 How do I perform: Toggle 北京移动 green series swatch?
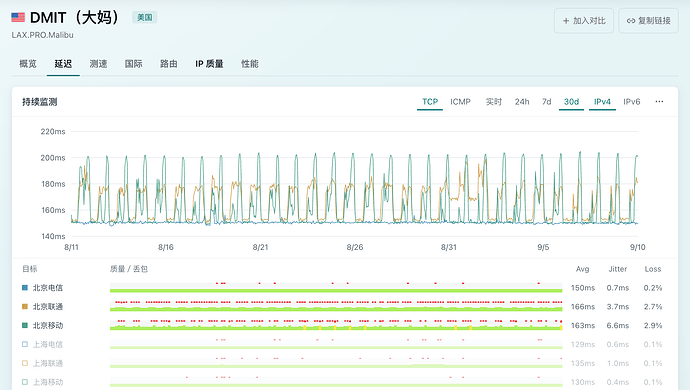click(x=25, y=325)
